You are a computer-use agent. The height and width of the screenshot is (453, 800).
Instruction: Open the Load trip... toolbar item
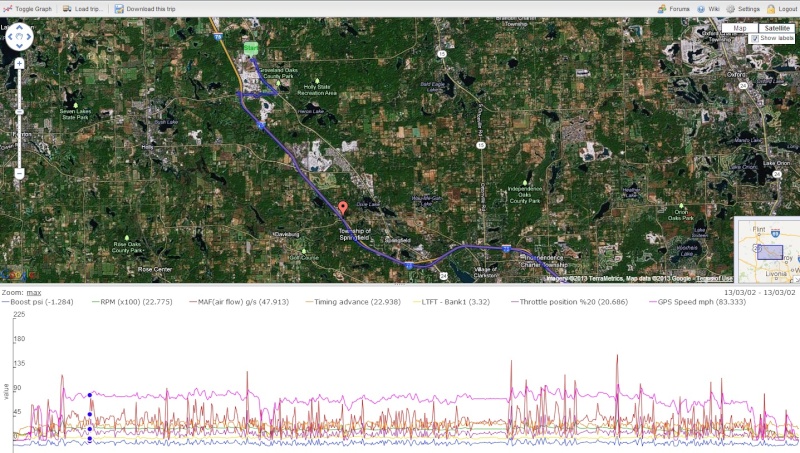coord(83,9)
